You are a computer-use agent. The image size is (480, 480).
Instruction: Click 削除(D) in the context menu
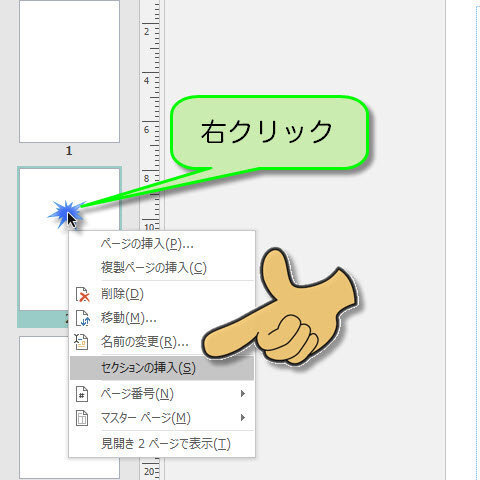(x=162, y=294)
